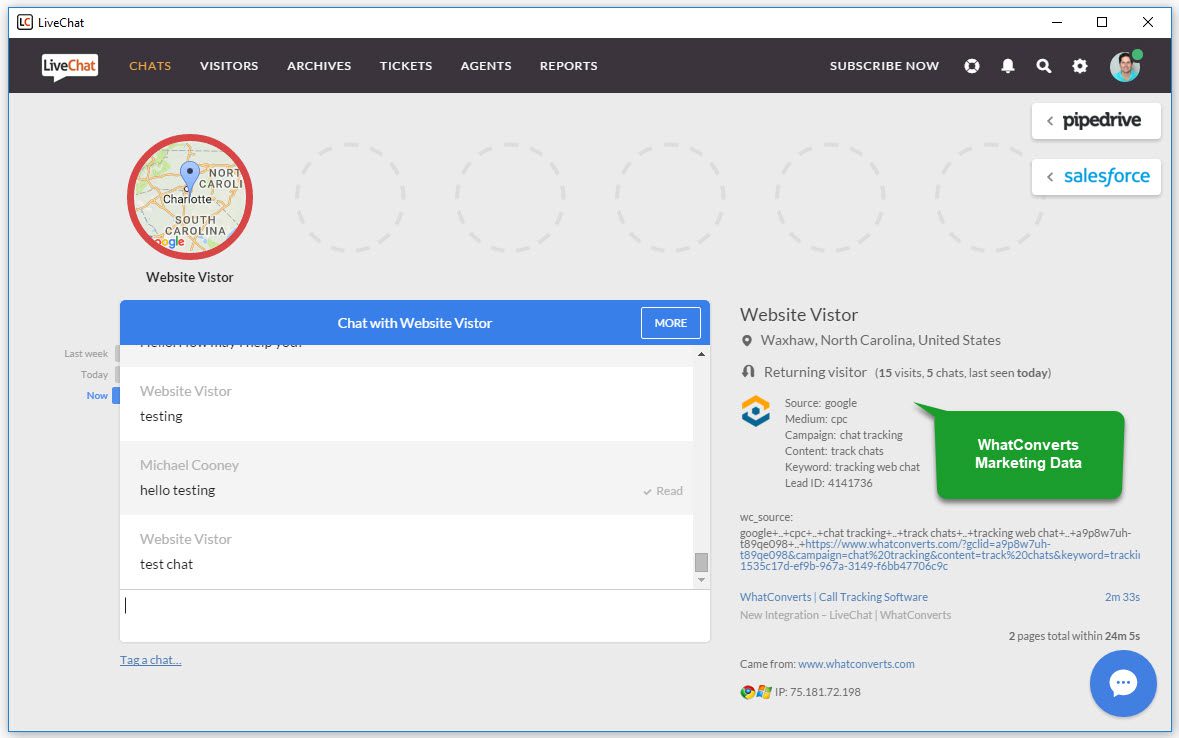Click the IP: 75.181.72.198 text
Screen dimensions: 1179x738
click(818, 692)
